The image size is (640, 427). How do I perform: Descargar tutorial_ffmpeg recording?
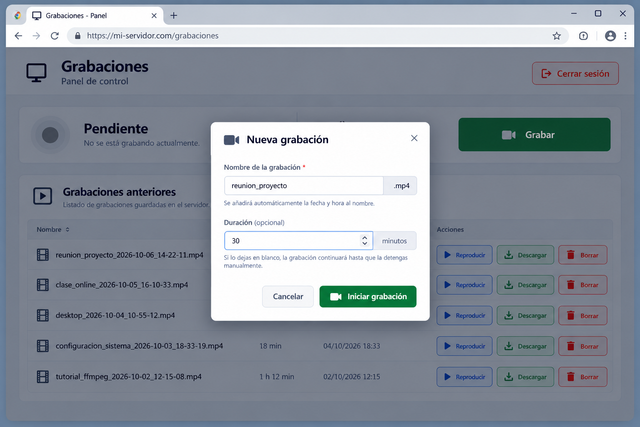pos(525,377)
